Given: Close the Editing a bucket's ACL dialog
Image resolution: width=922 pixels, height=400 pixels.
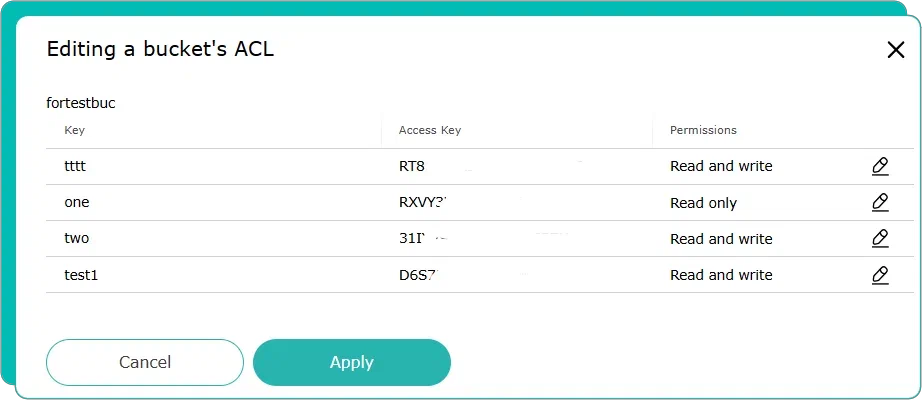Looking at the screenshot, I should (895, 50).
